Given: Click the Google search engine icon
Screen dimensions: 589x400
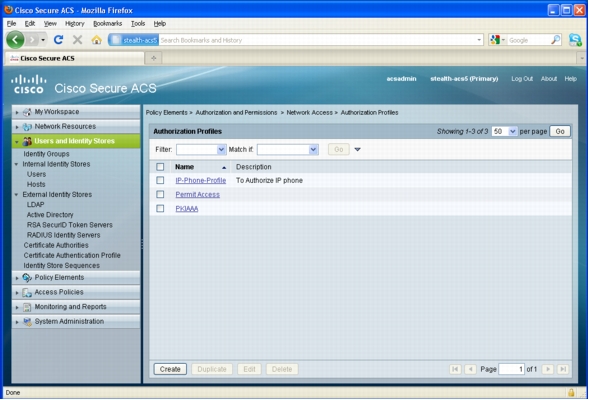Looking at the screenshot, I should tap(495, 40).
